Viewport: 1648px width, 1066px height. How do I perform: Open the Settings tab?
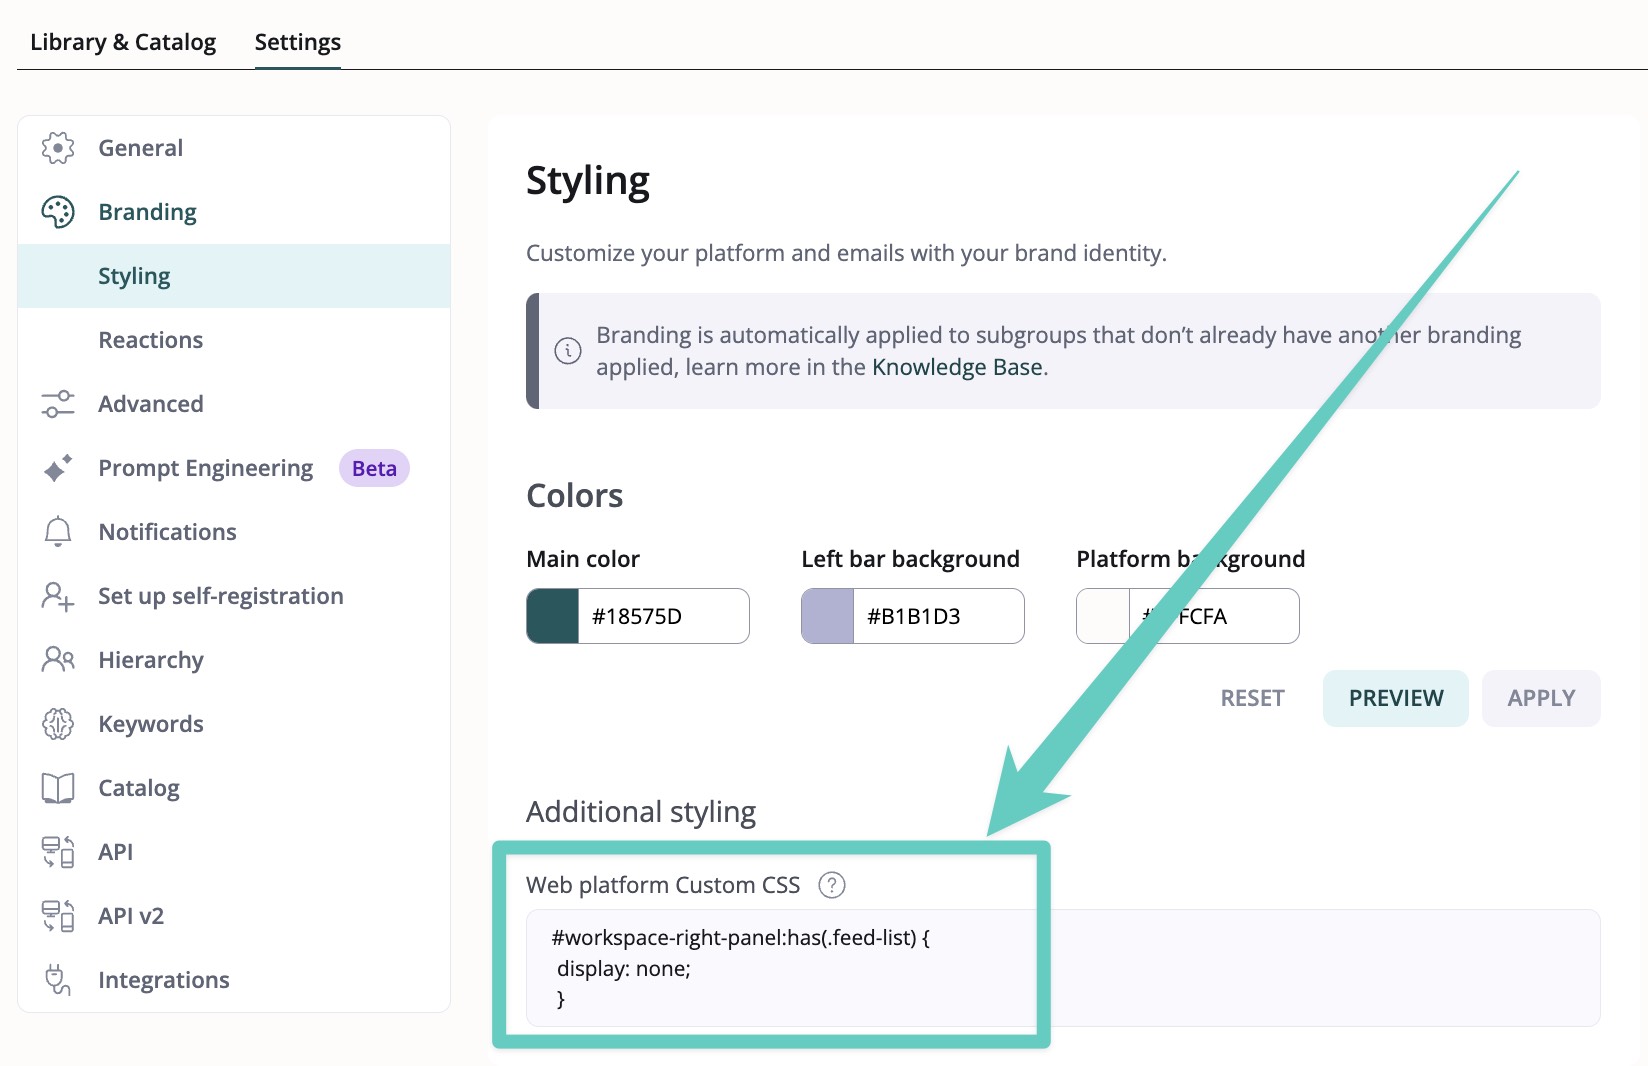pos(297,42)
